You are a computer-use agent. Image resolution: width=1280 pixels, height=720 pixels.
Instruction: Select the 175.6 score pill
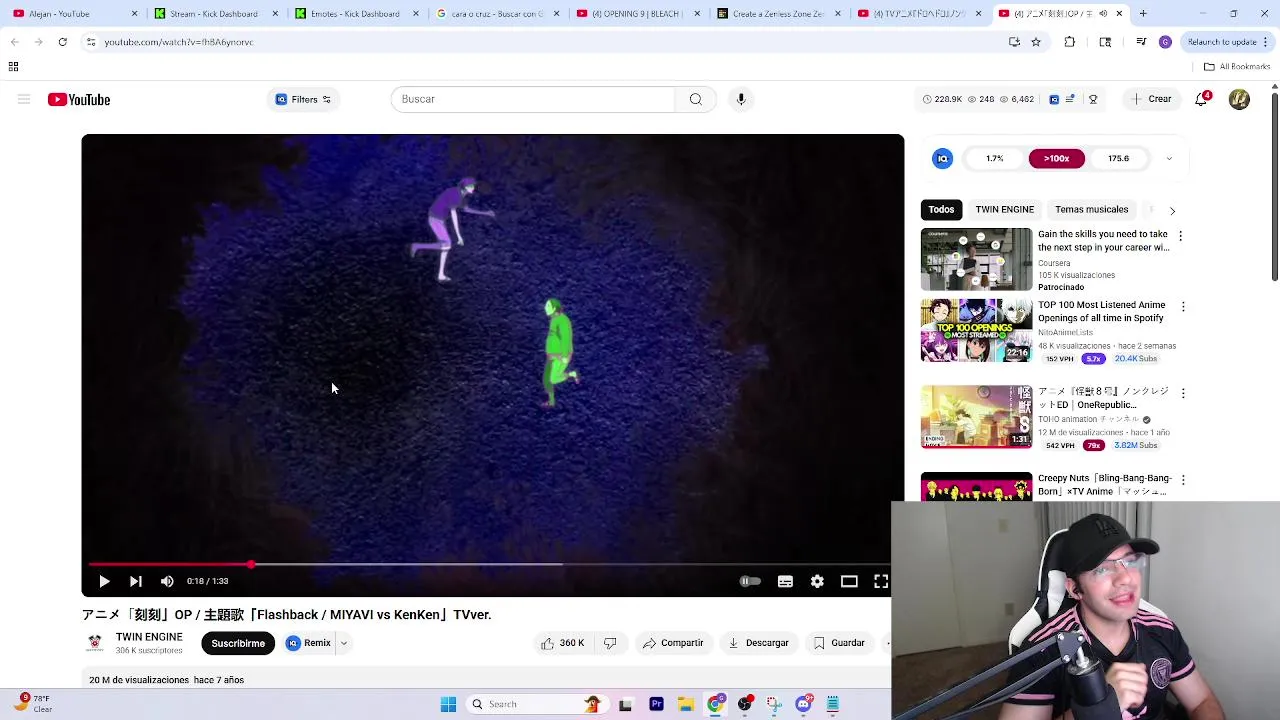click(1118, 158)
